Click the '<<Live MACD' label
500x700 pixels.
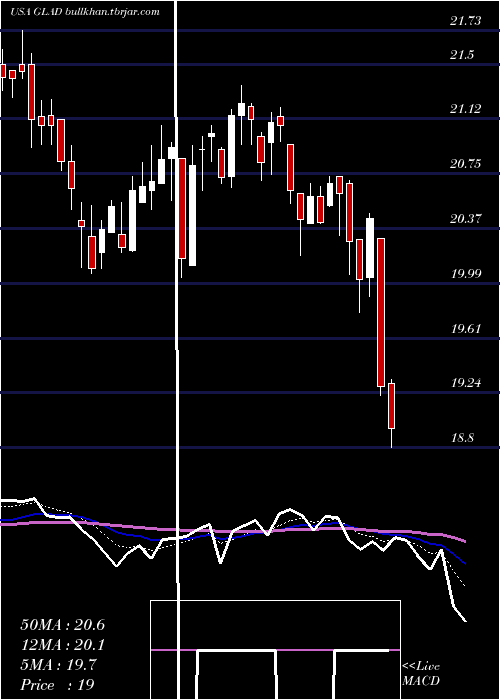[421, 674]
